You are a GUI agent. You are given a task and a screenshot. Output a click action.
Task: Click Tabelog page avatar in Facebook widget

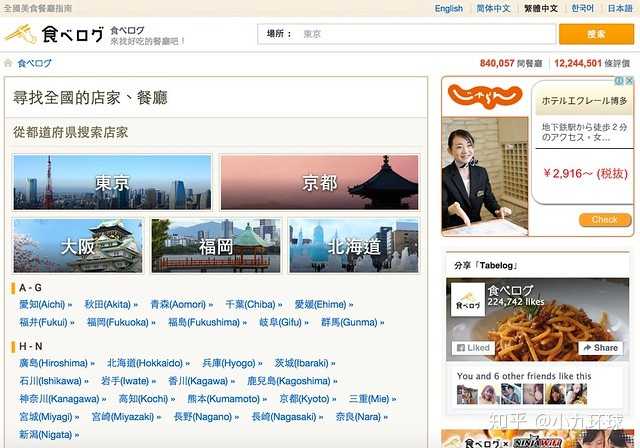tap(468, 300)
